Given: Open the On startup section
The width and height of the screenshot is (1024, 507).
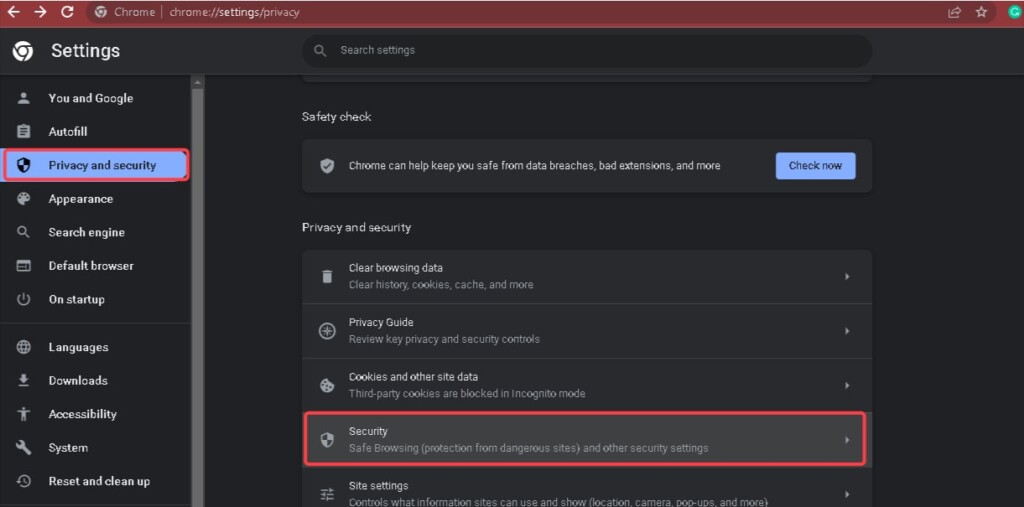Looking at the screenshot, I should (95, 299).
